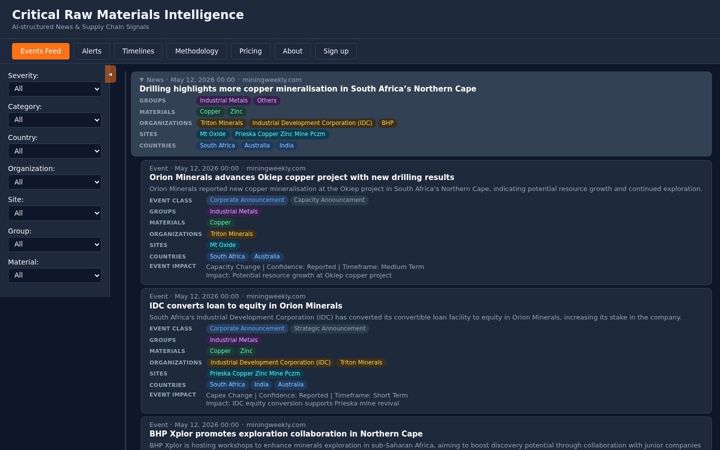Image resolution: width=720 pixels, height=450 pixels.
Task: Open Orion Minerals advances Okiep copper project
Action: (x=302, y=177)
